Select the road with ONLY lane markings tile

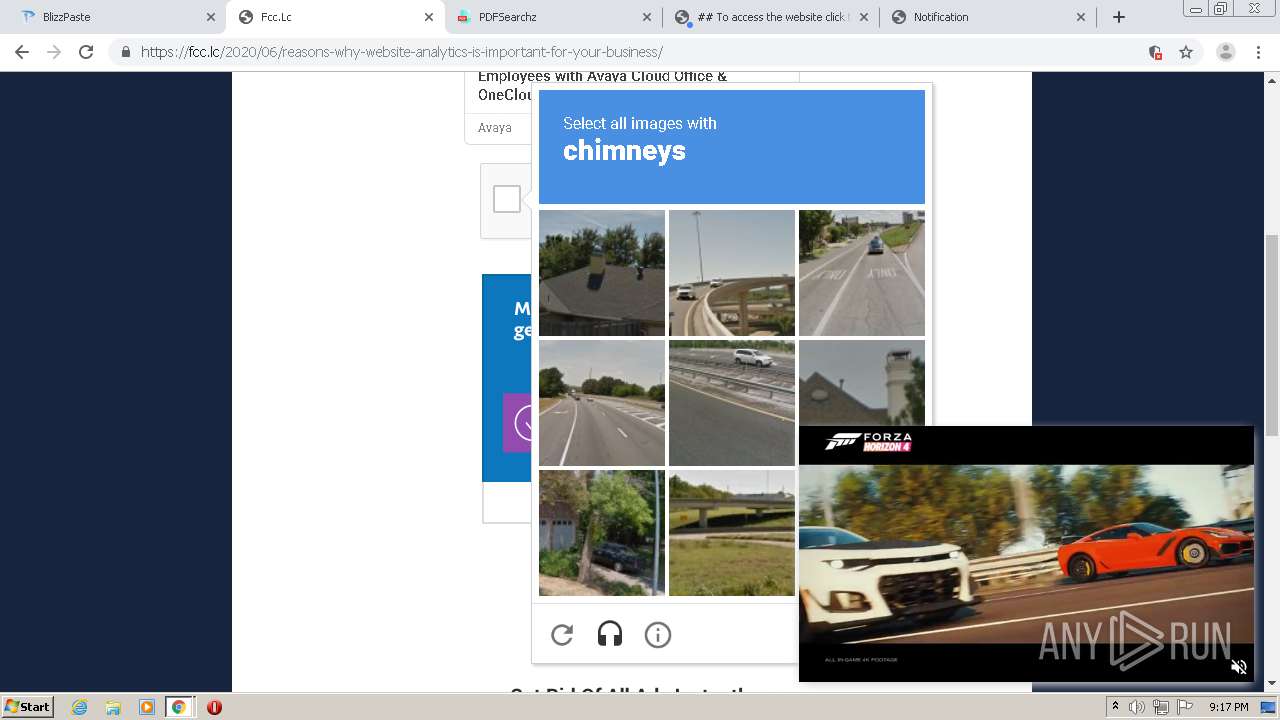[x=862, y=273]
